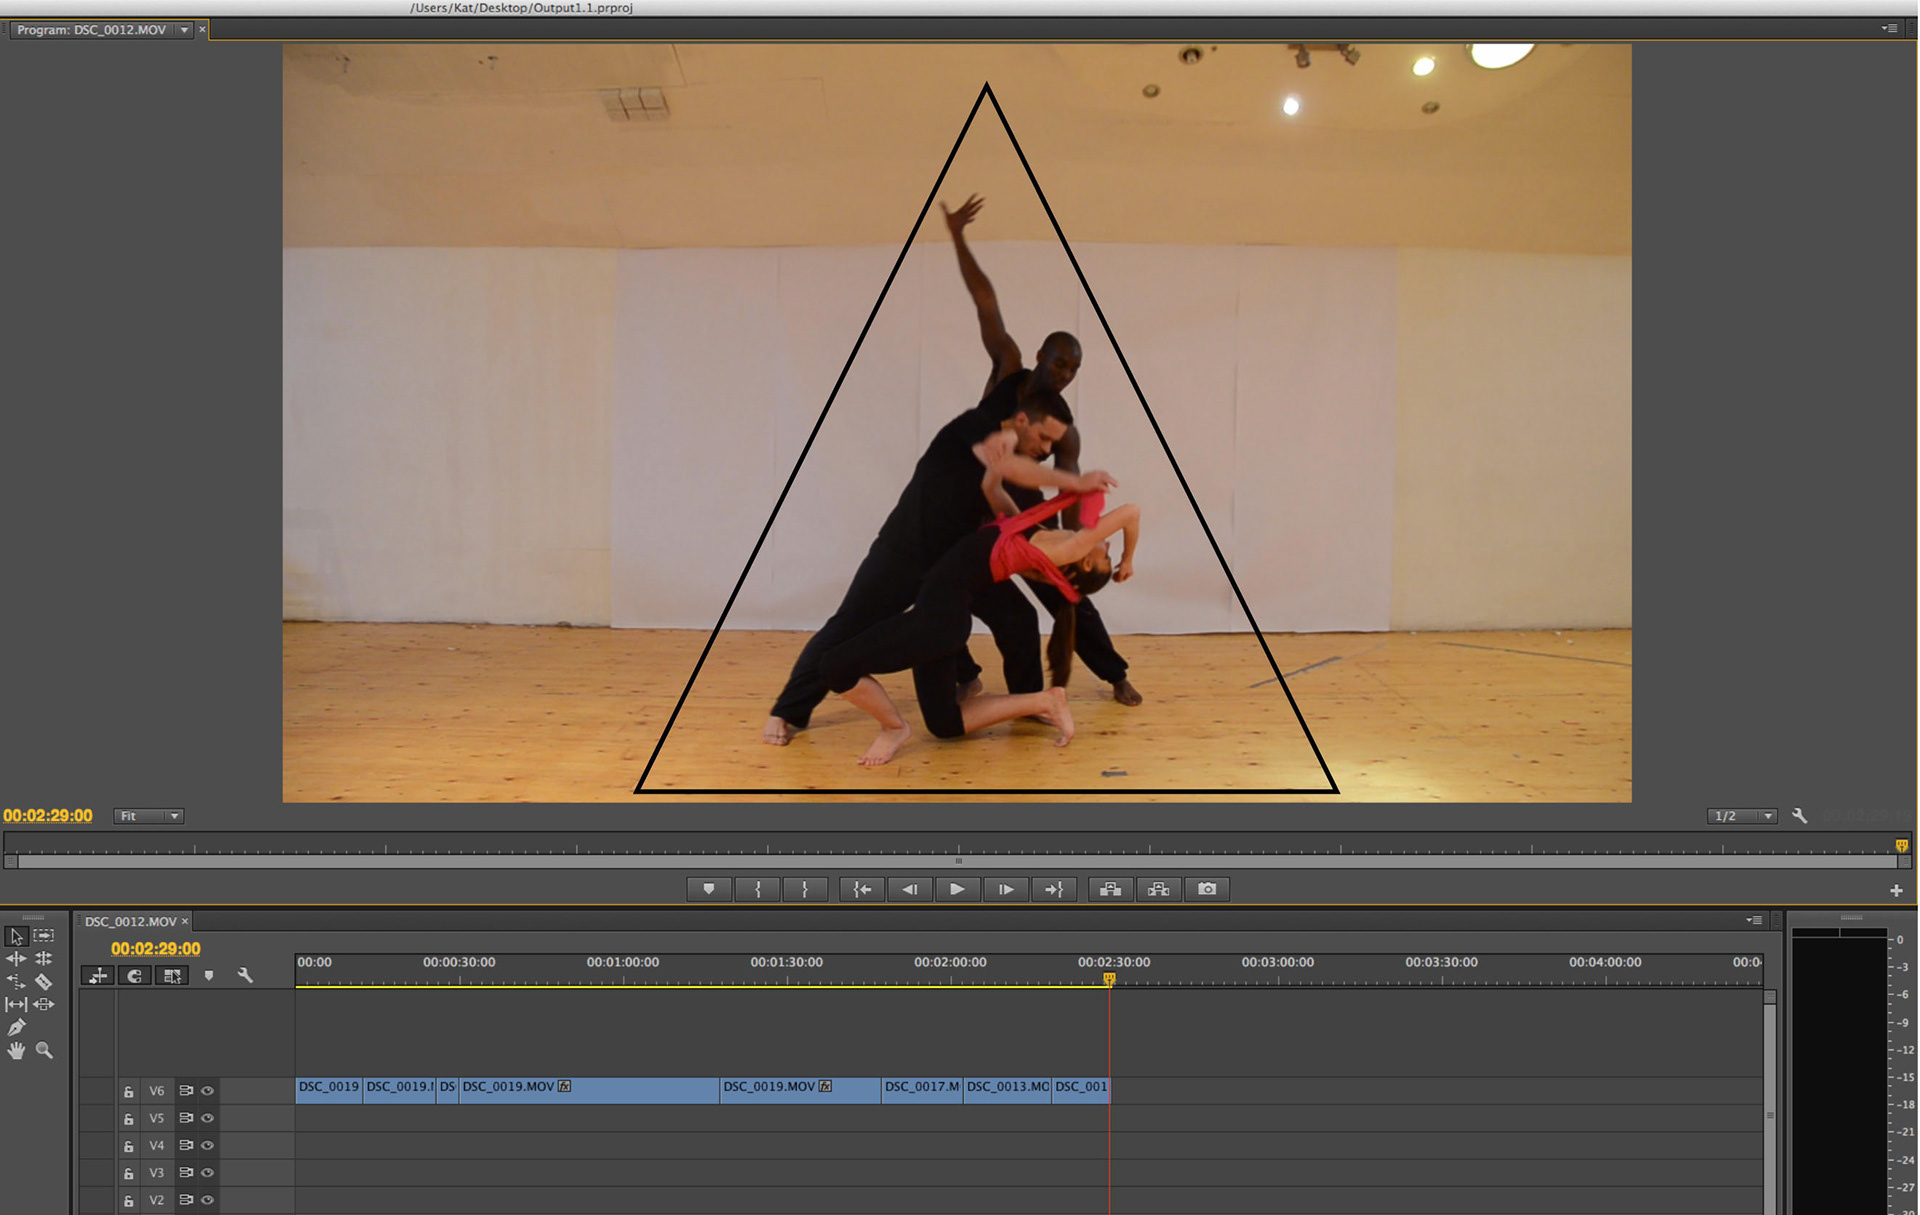Select the DSC_0017.M clip
The width and height of the screenshot is (1920, 1215).
[x=922, y=1090]
